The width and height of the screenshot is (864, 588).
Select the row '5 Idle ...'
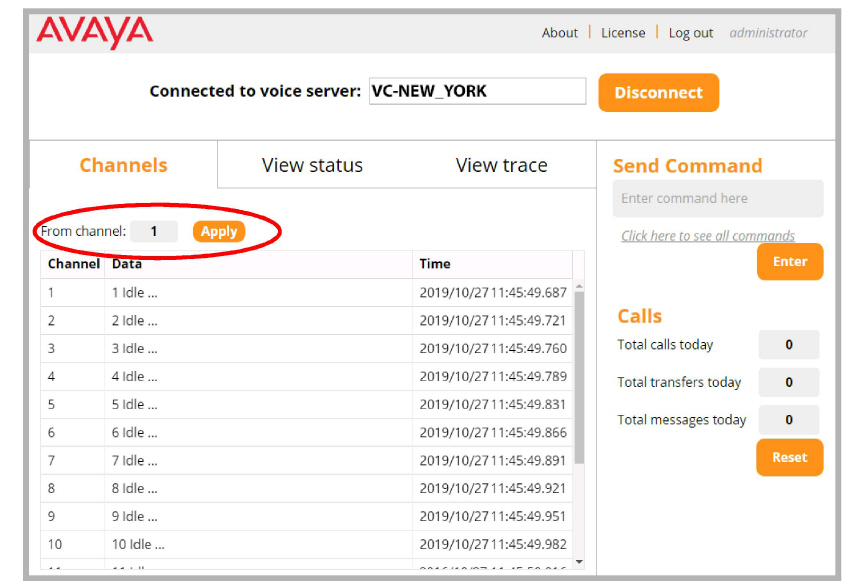pos(306,404)
